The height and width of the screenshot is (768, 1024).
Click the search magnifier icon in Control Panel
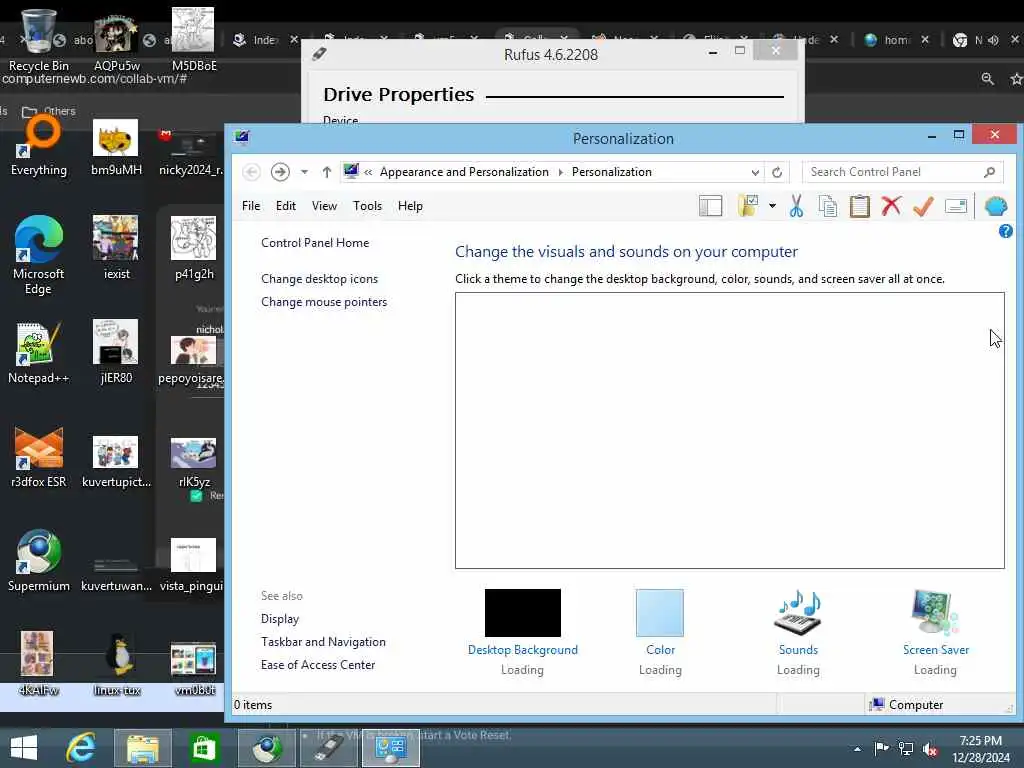[x=989, y=172]
